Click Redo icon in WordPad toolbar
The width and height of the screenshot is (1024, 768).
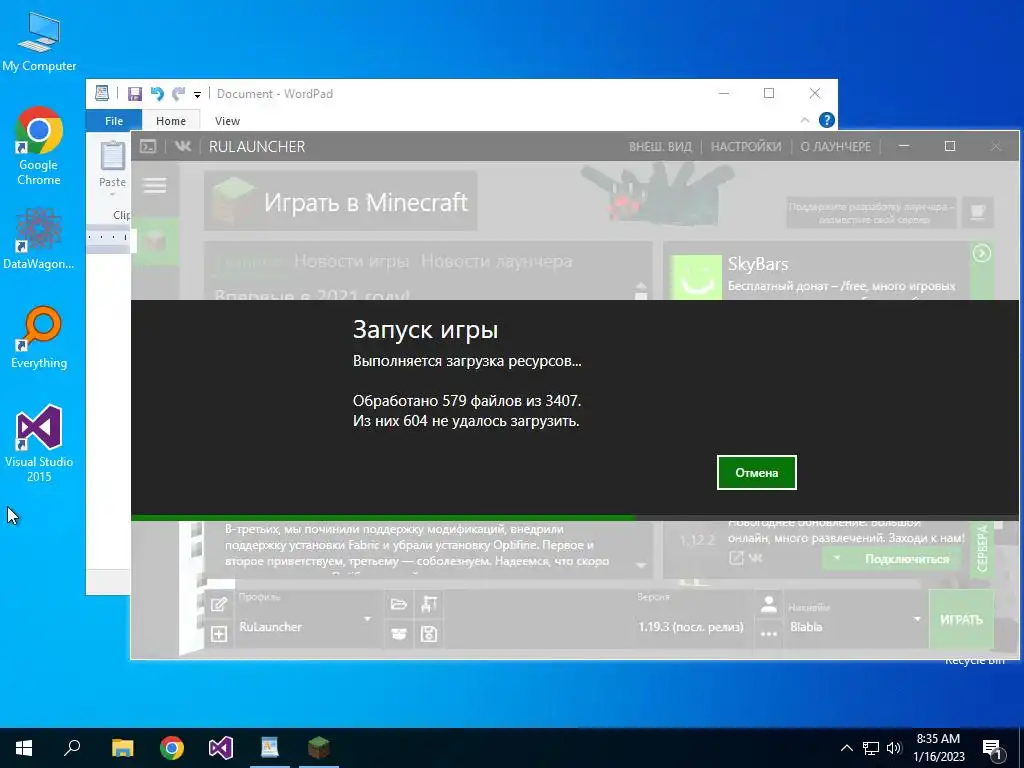[x=178, y=93]
